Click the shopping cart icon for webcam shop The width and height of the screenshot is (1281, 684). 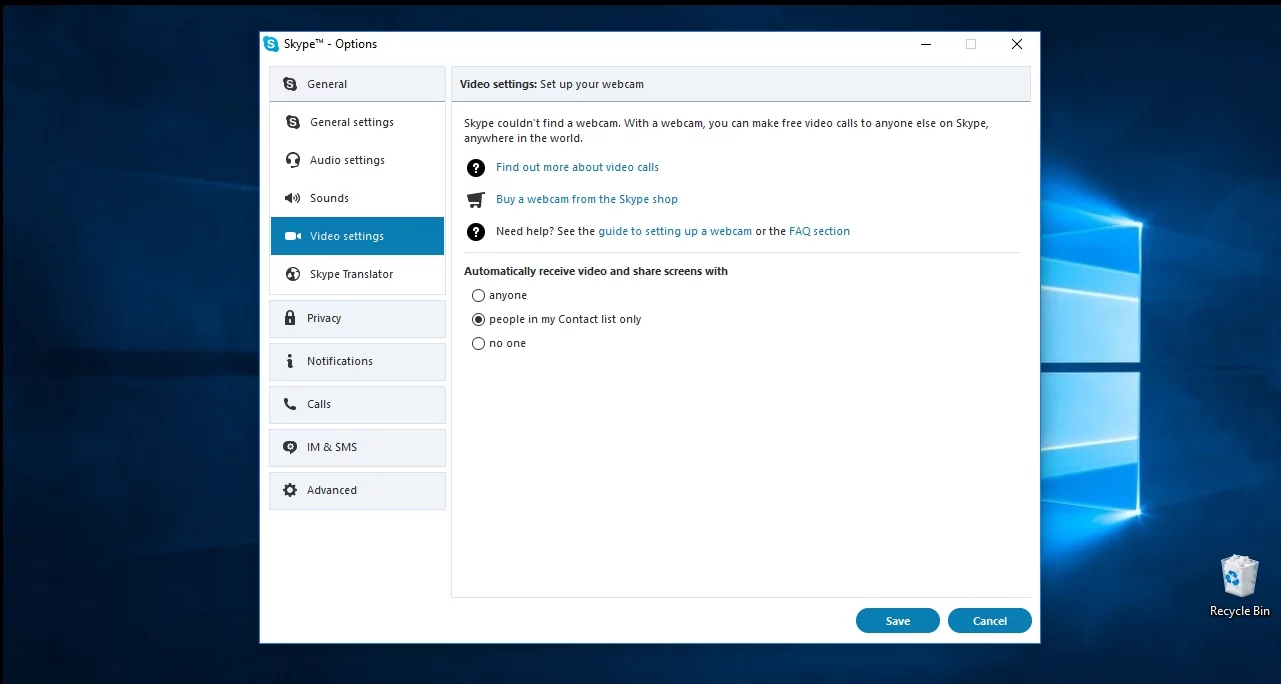[x=476, y=200]
